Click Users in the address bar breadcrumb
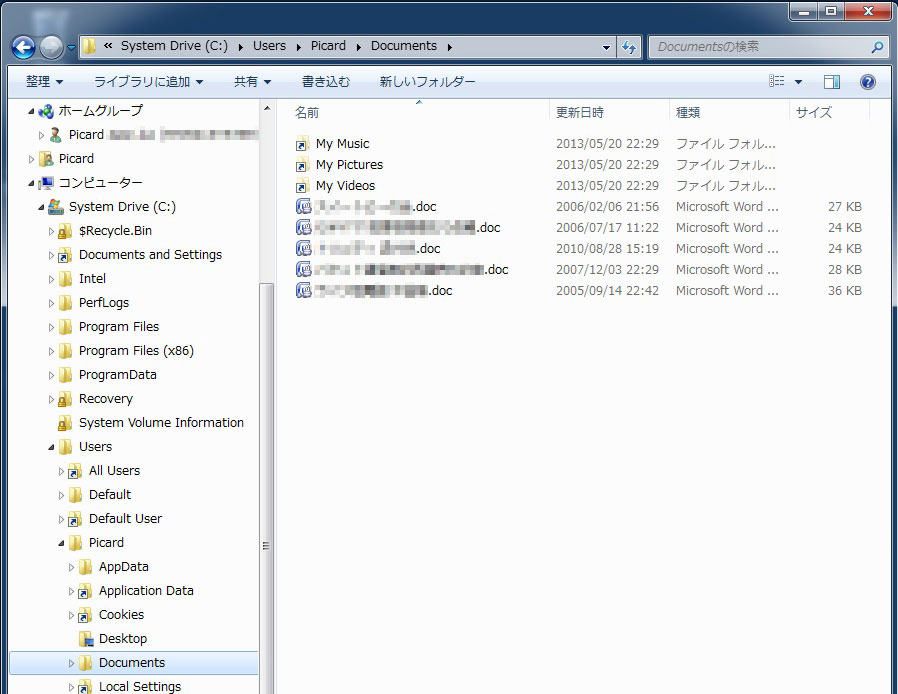The image size is (898, 694). point(269,46)
